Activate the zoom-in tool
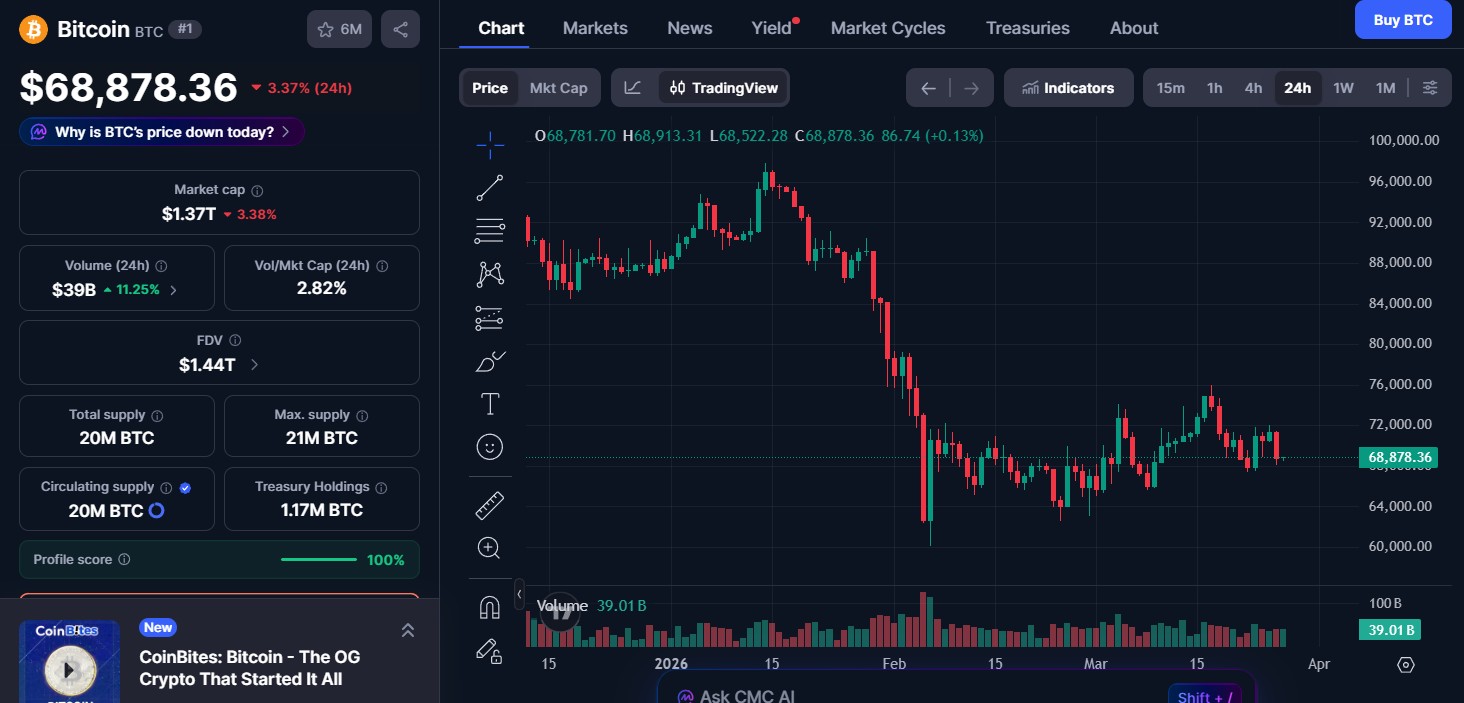 point(489,547)
